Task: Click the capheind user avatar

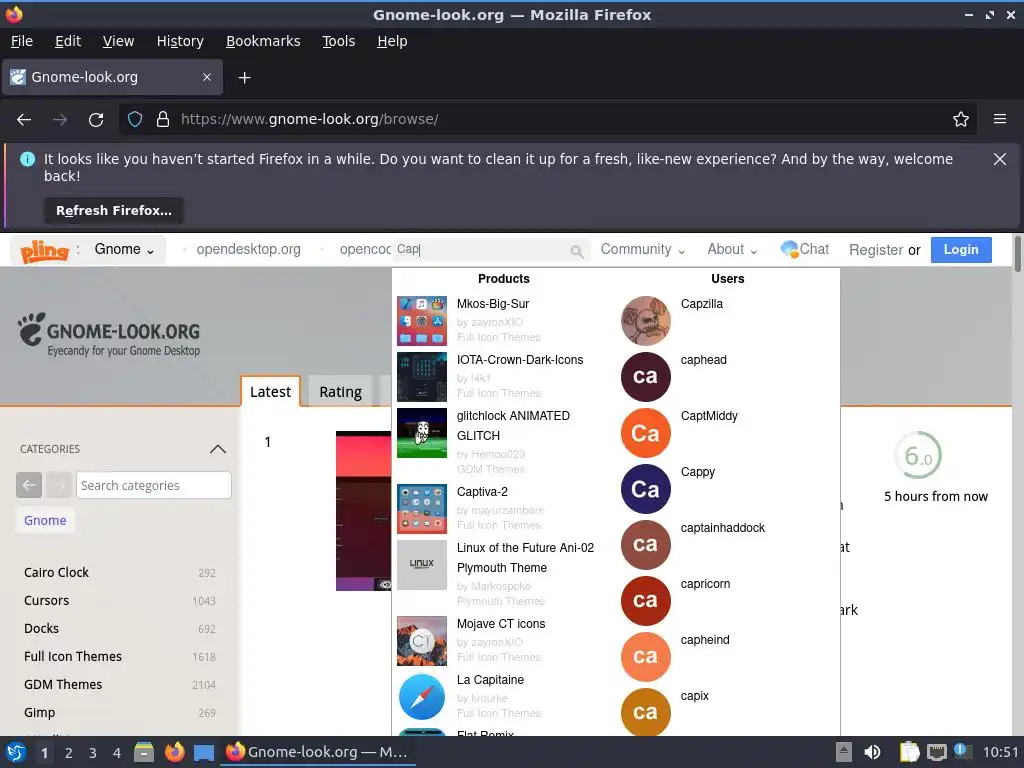Action: [645, 657]
